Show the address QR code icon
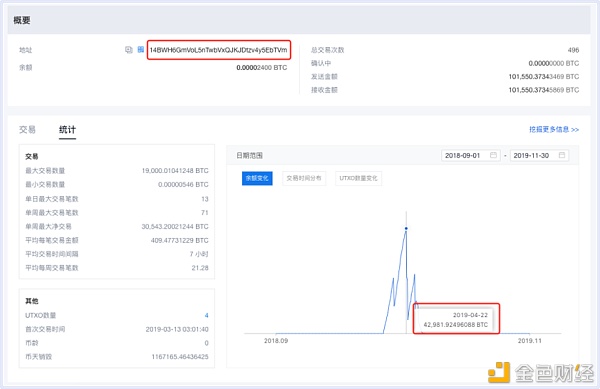Image resolution: width=600 pixels, height=389 pixels. coord(140,49)
